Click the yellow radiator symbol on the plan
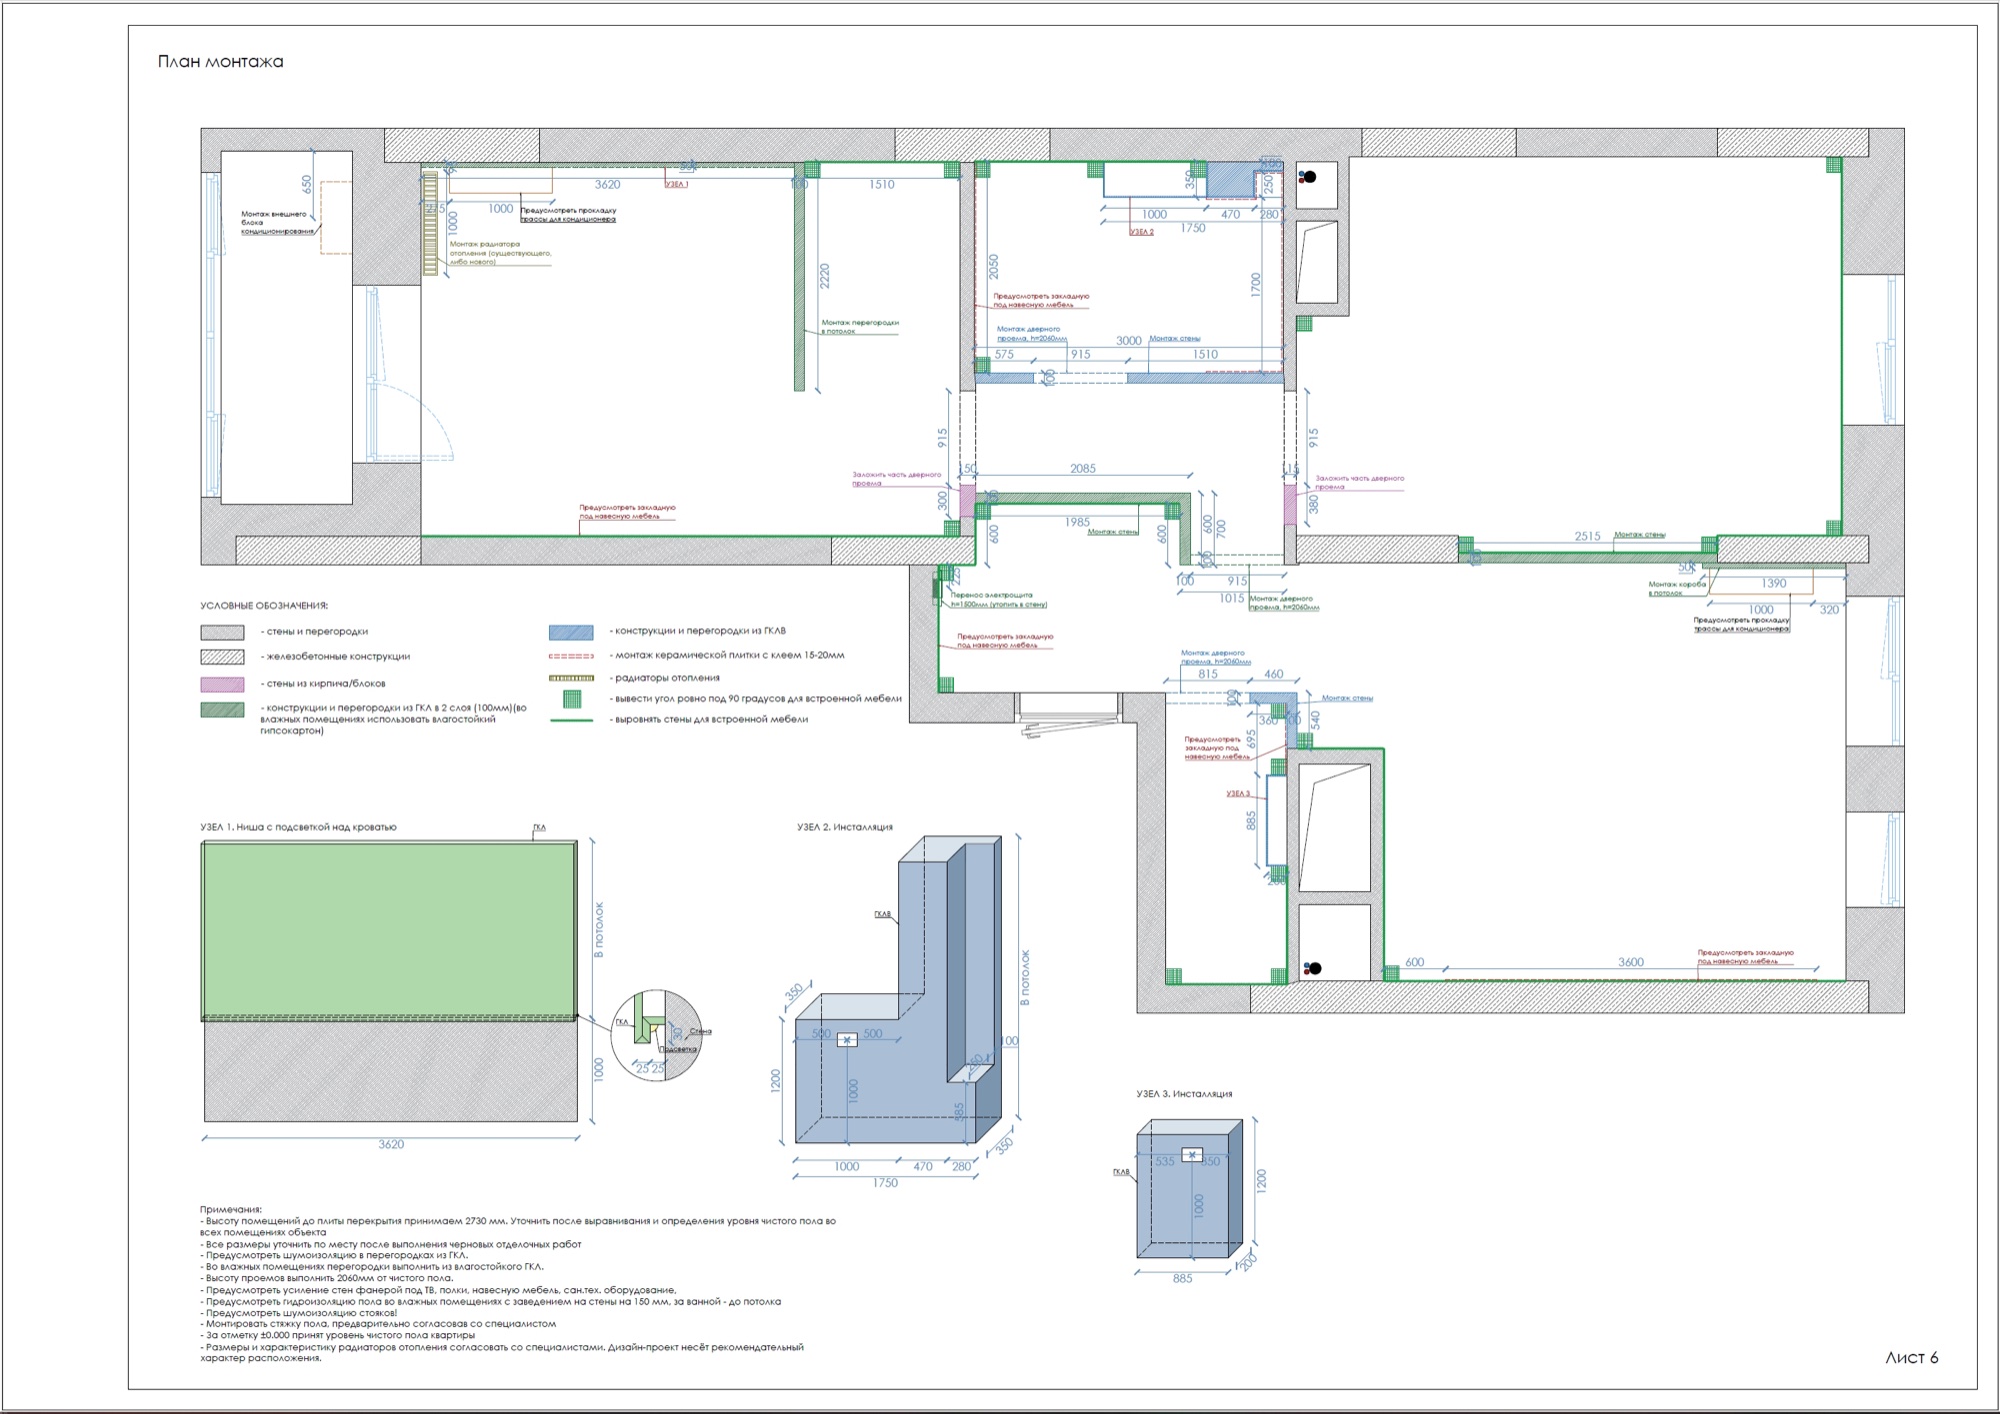 coord(431,223)
